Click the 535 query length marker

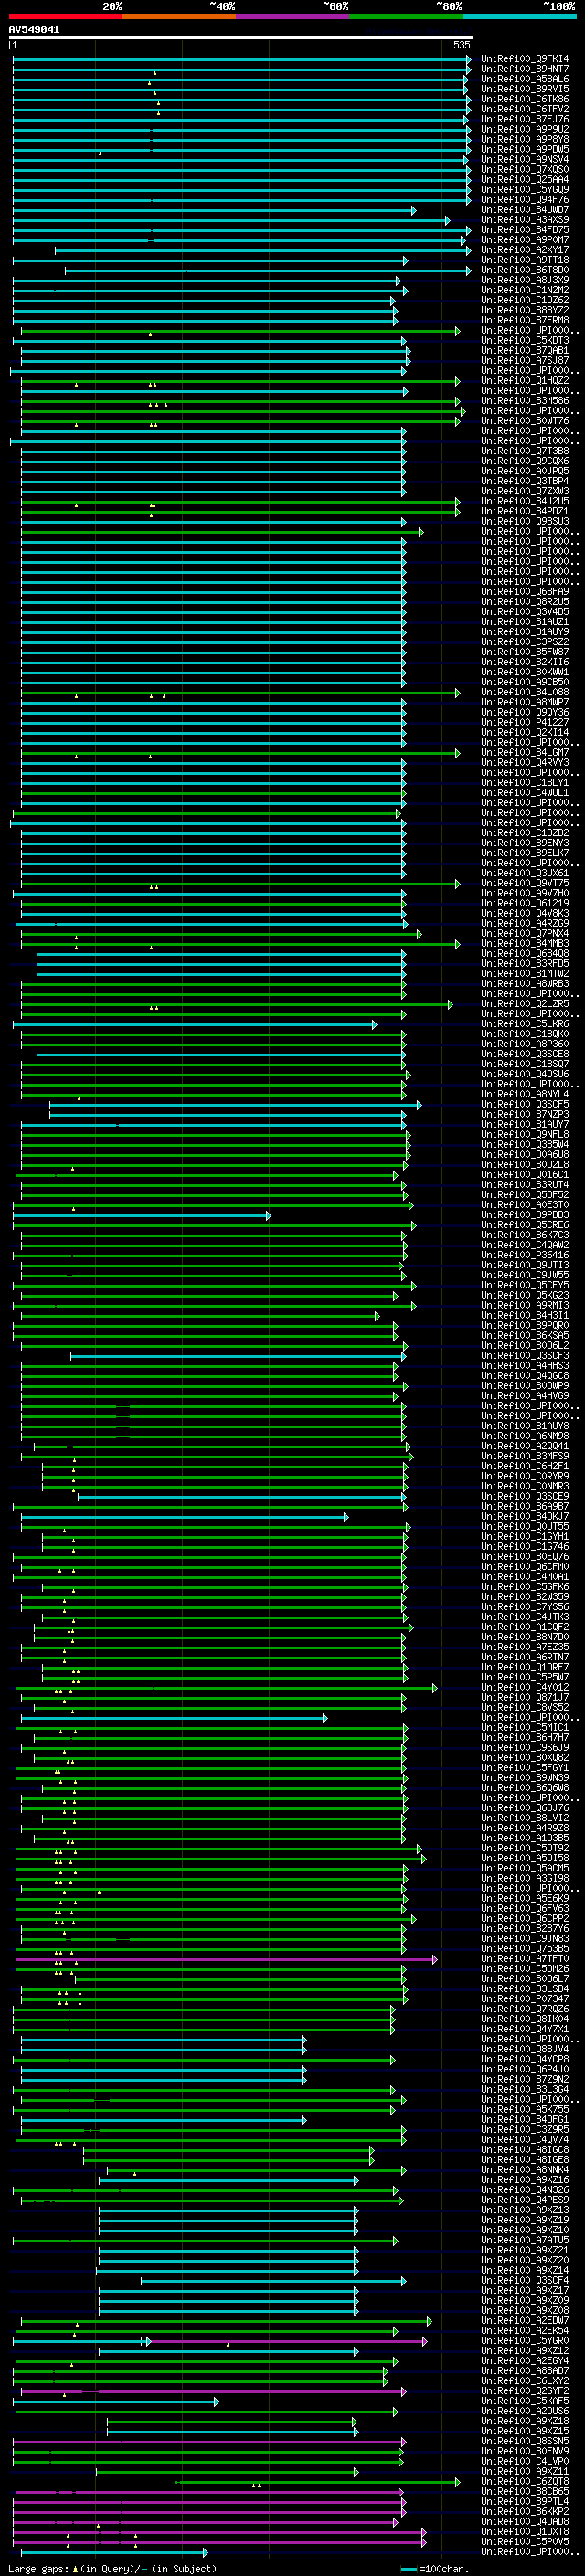click(x=461, y=45)
